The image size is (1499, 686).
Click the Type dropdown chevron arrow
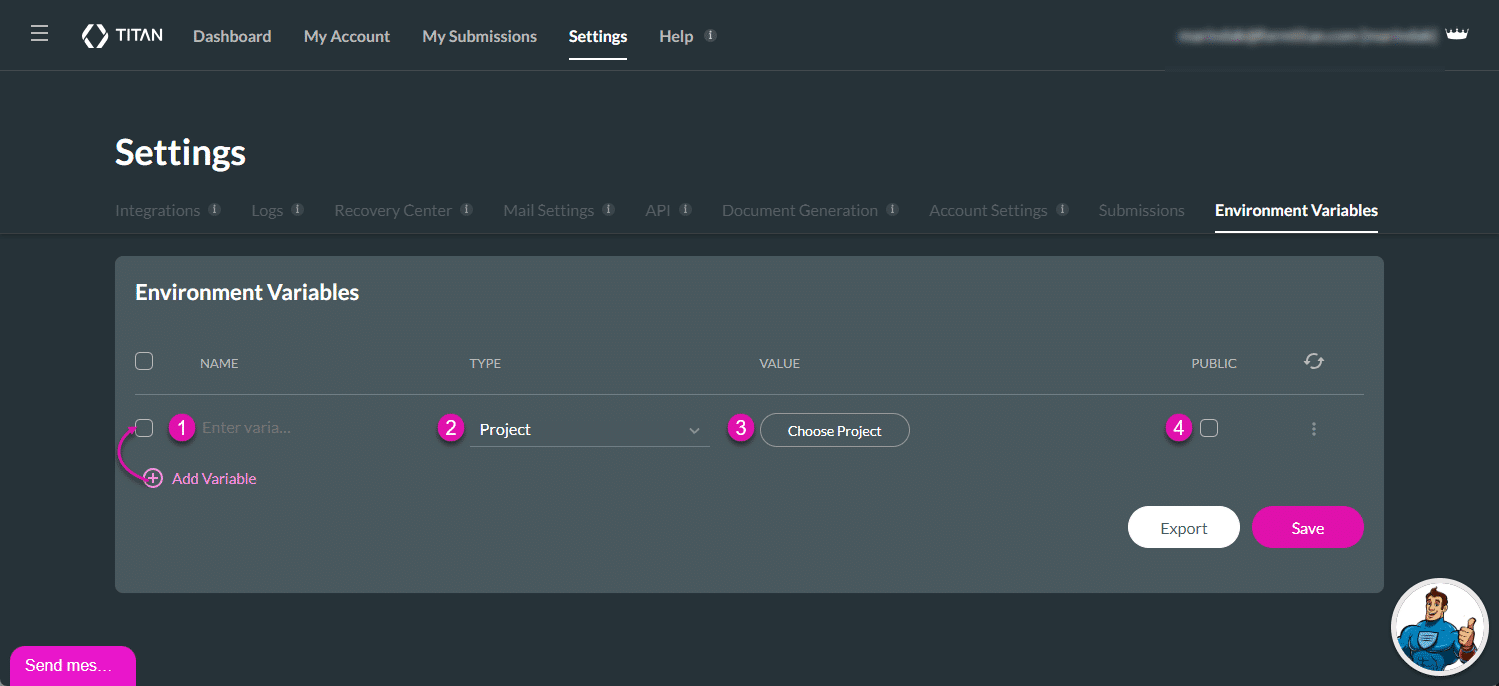(694, 430)
